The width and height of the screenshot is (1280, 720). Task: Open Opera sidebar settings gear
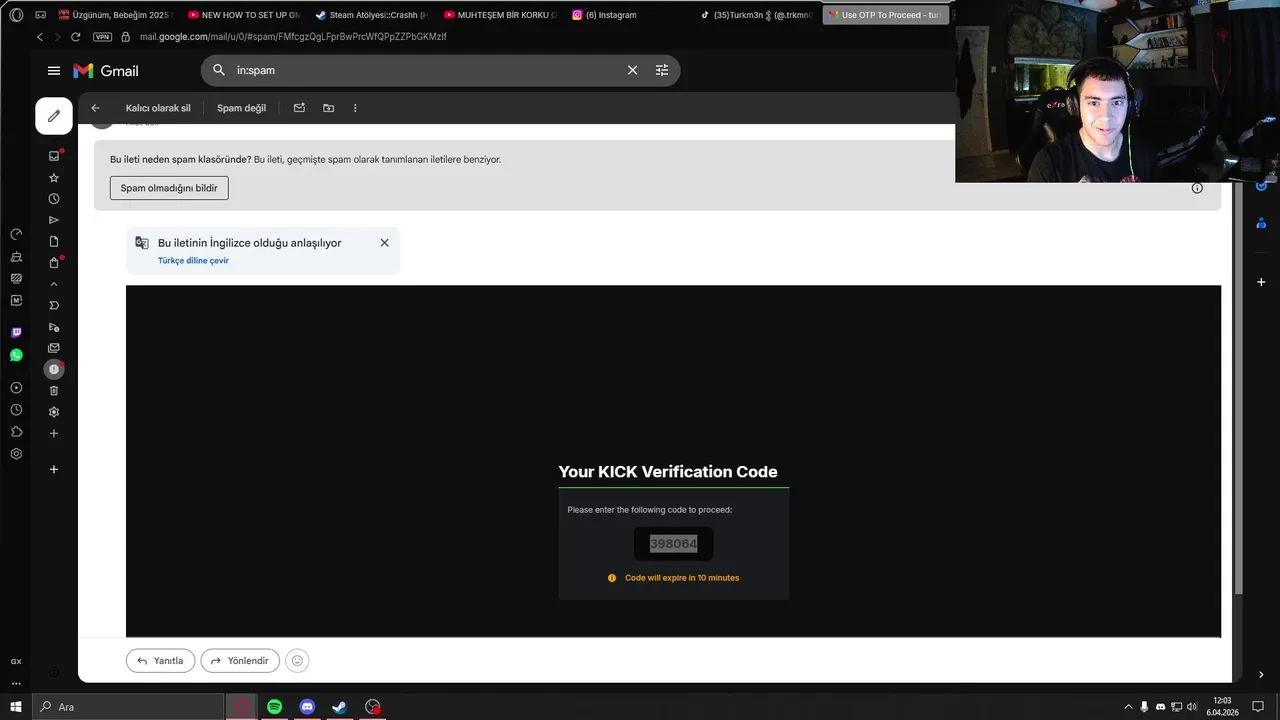16,454
